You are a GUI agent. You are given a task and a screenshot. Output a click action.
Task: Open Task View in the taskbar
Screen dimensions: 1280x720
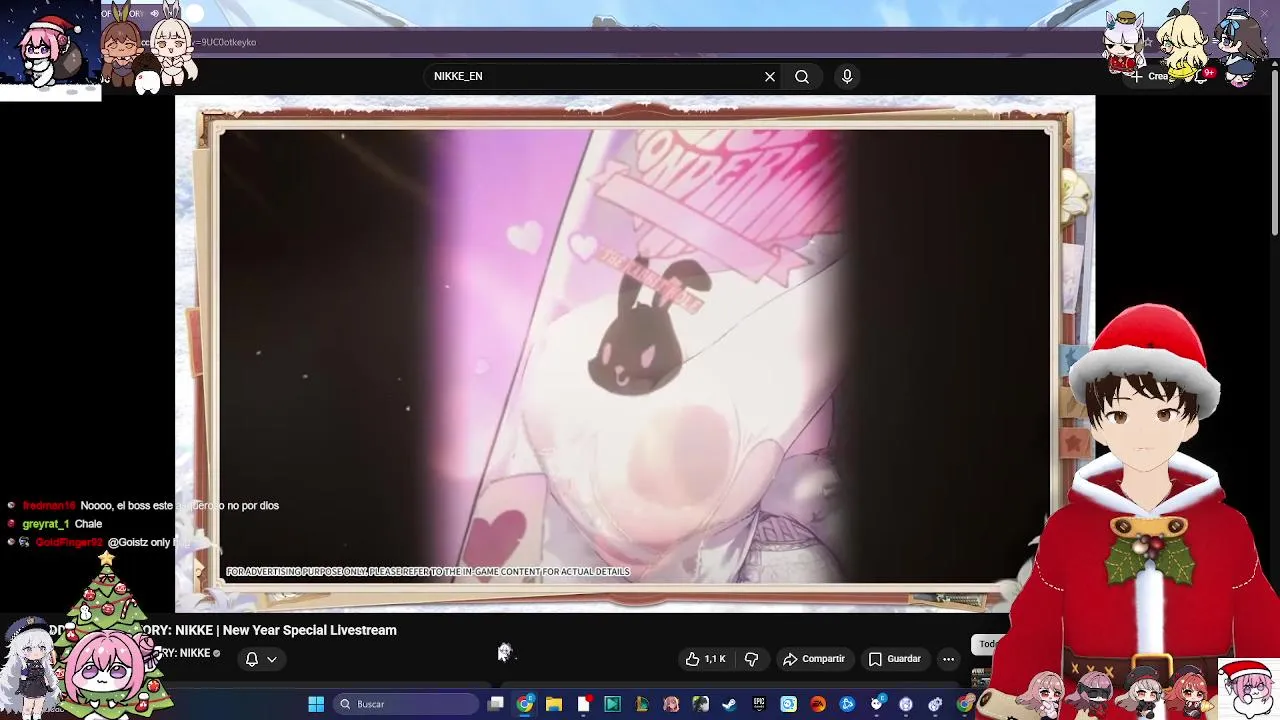point(495,704)
